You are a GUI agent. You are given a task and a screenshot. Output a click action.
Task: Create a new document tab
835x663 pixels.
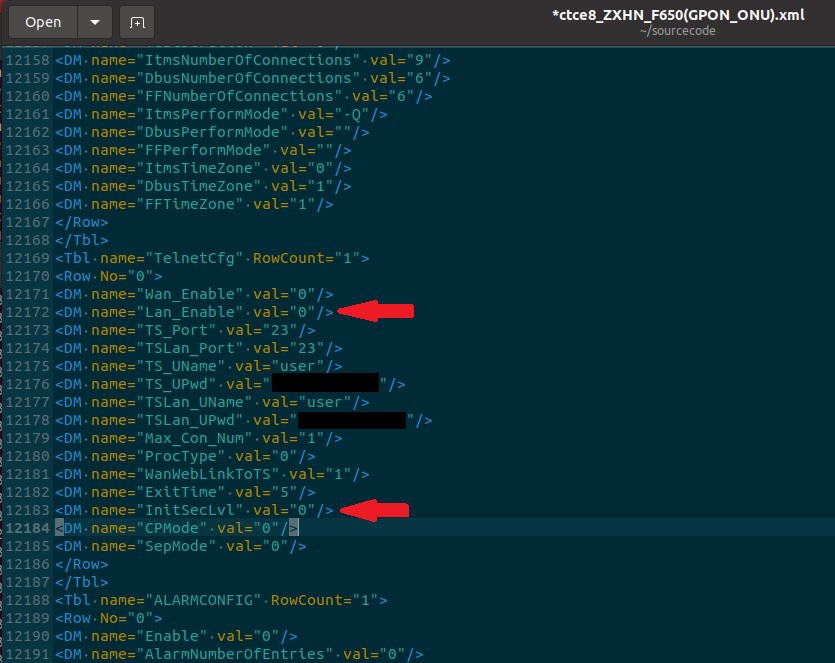coord(137,21)
